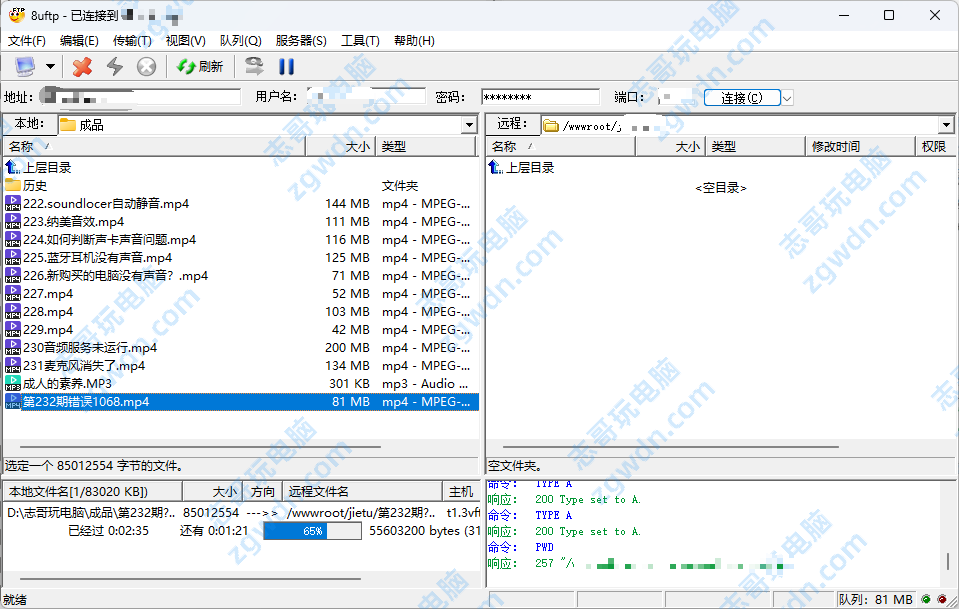Click the red X disconnect icon
Screen dimensions: 959x609
(x=83, y=66)
